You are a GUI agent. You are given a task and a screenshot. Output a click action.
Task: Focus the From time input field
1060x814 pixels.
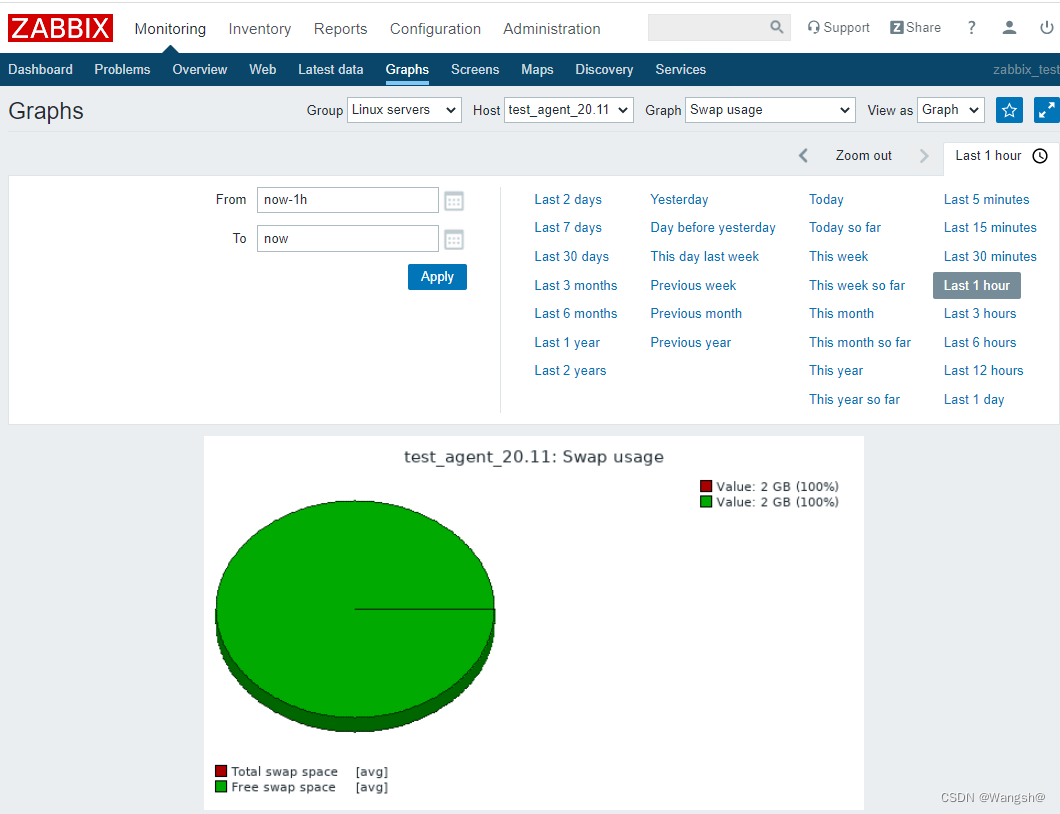347,200
